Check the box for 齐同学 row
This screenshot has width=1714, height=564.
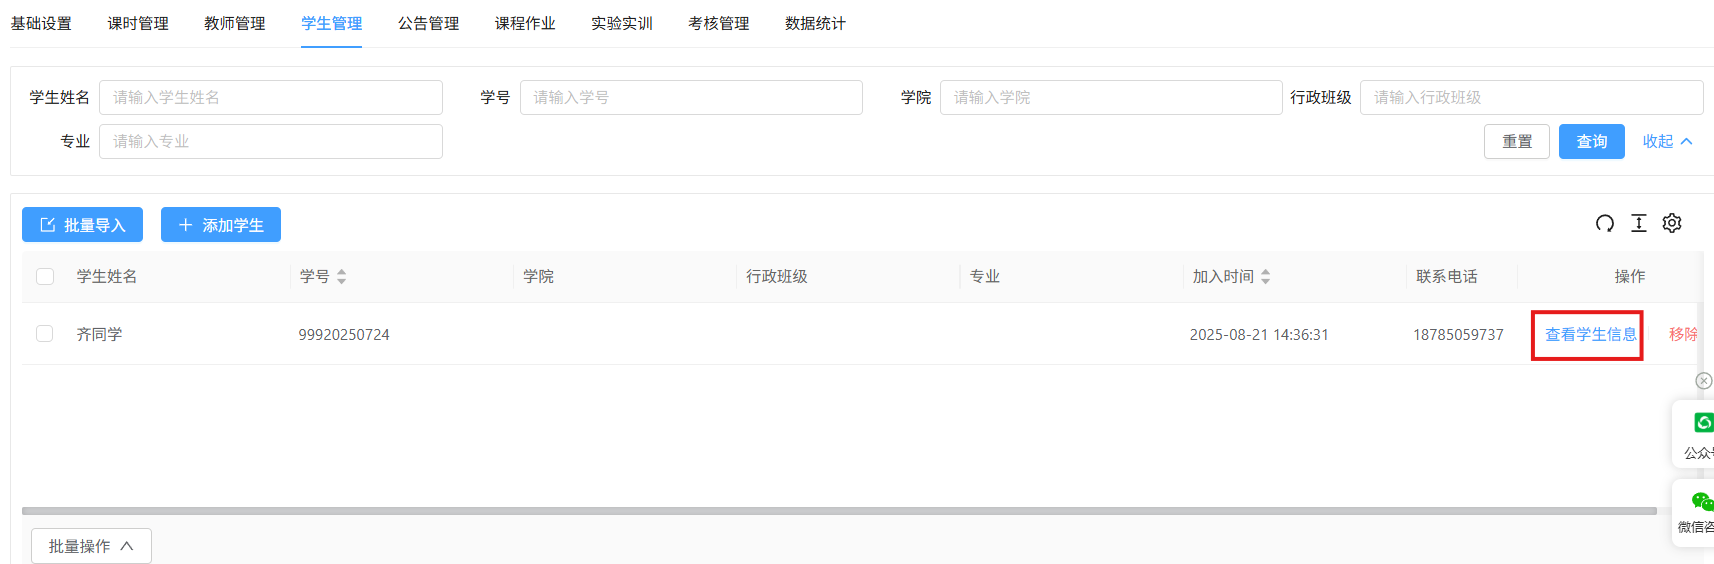(45, 334)
